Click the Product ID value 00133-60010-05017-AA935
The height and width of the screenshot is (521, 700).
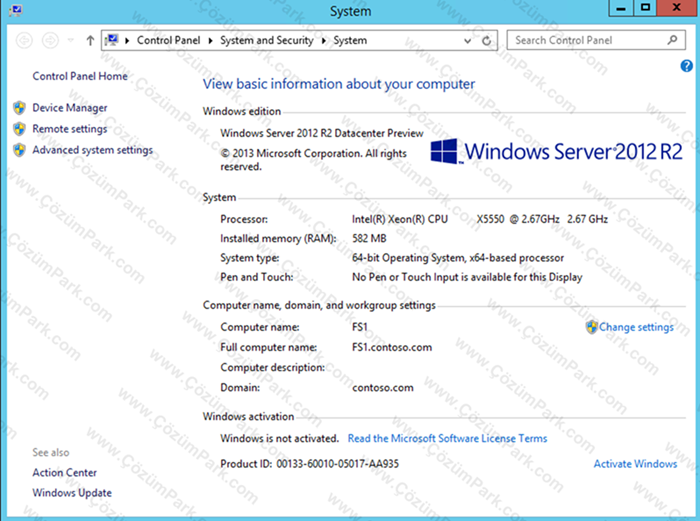tap(338, 464)
